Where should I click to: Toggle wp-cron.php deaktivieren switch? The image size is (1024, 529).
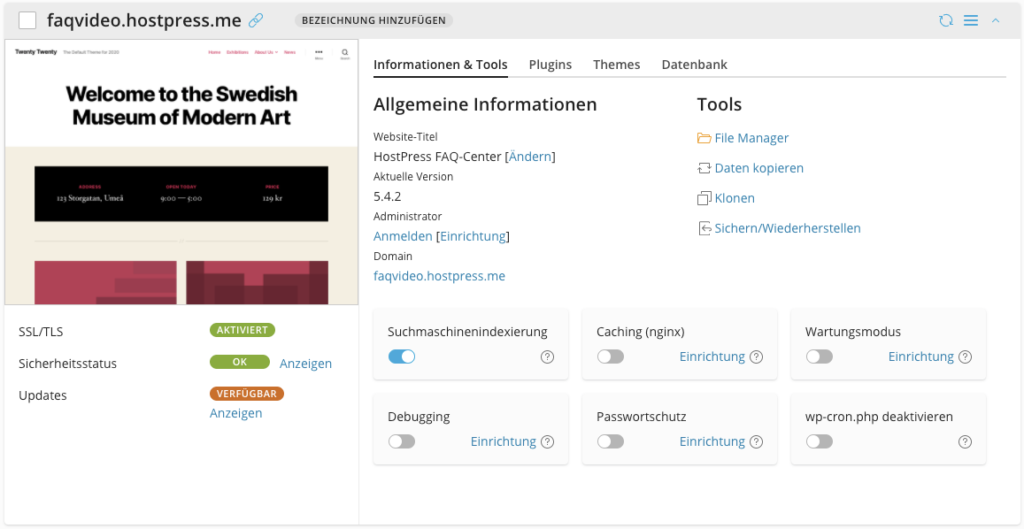point(820,441)
